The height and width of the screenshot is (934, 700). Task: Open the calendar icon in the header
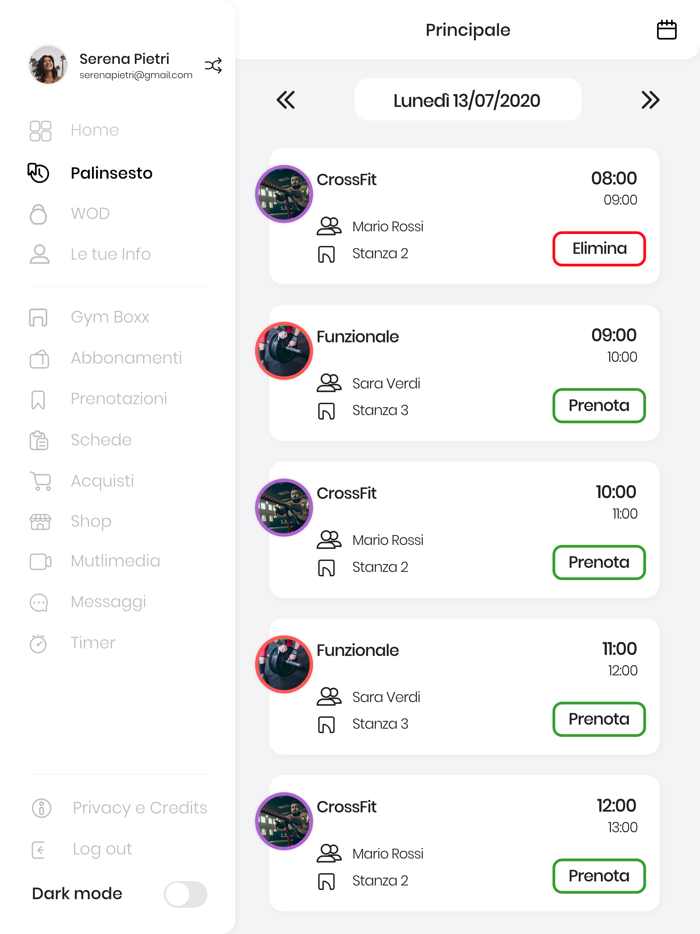pyautogui.click(x=667, y=30)
